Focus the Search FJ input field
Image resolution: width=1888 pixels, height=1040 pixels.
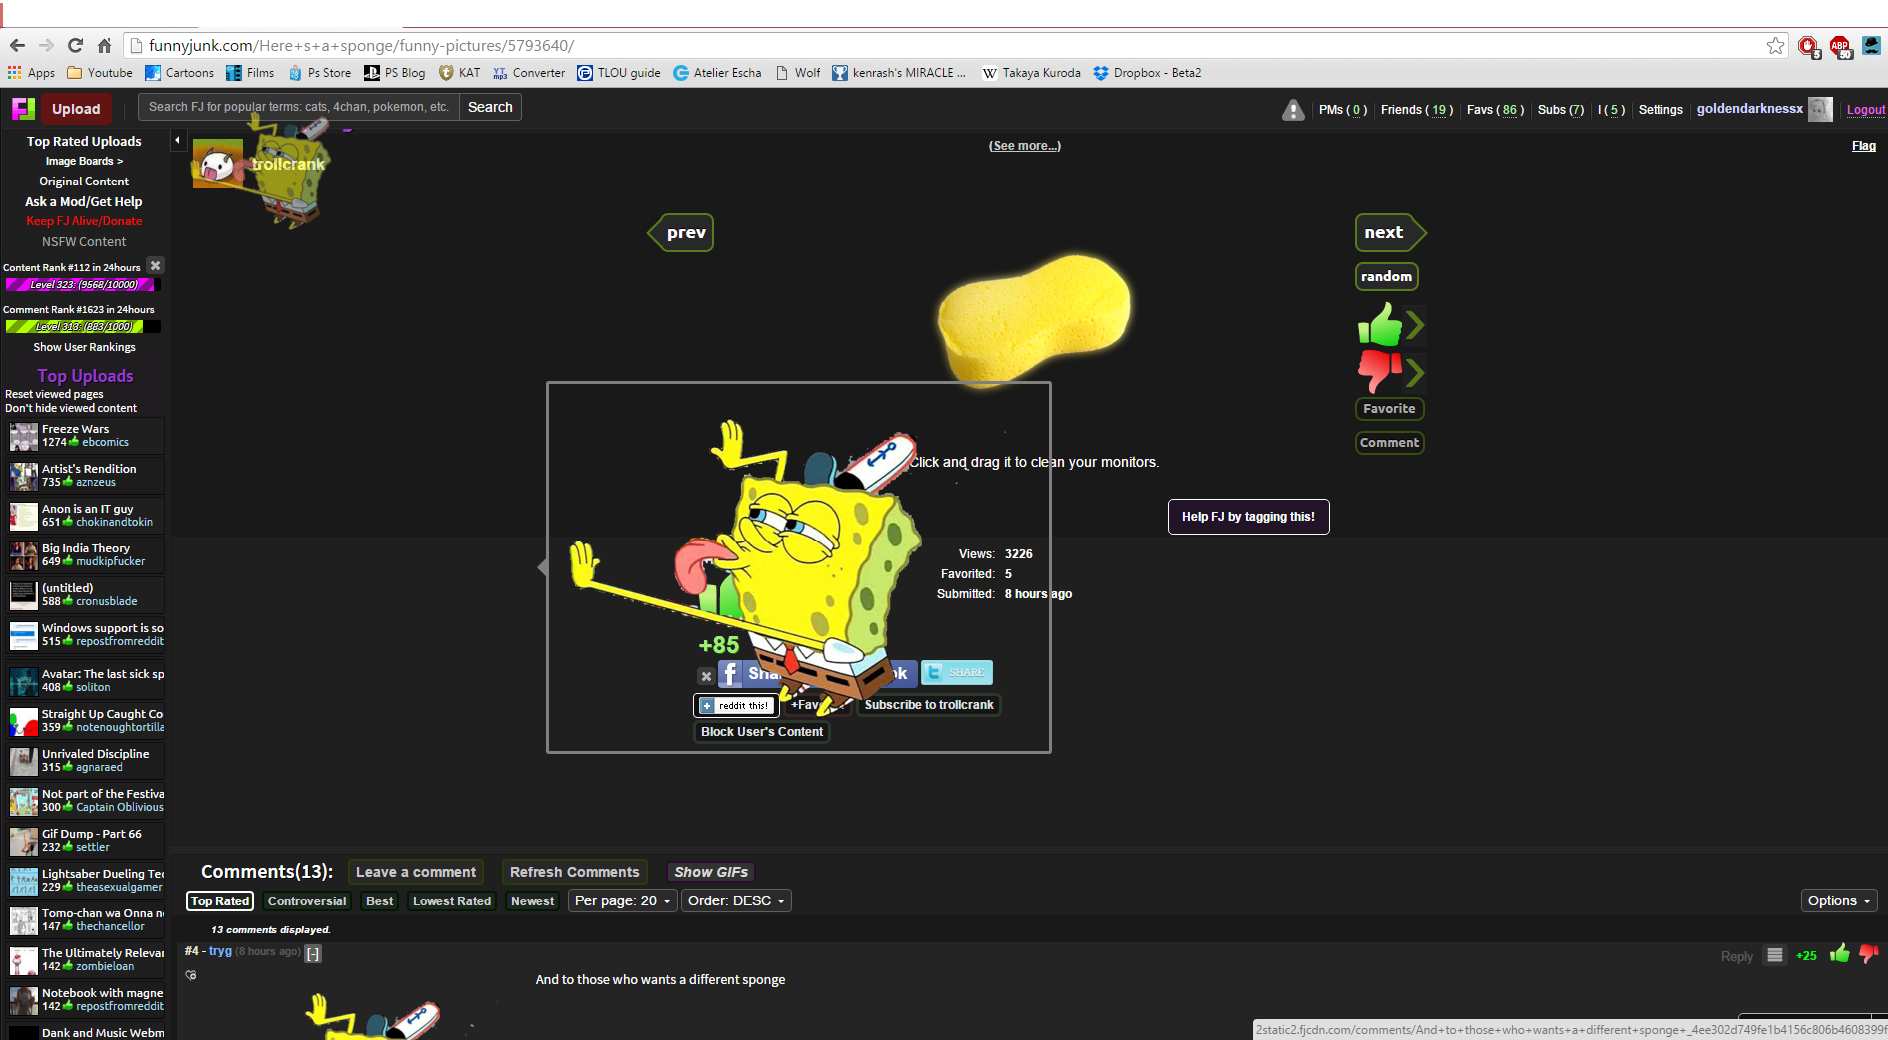point(298,107)
